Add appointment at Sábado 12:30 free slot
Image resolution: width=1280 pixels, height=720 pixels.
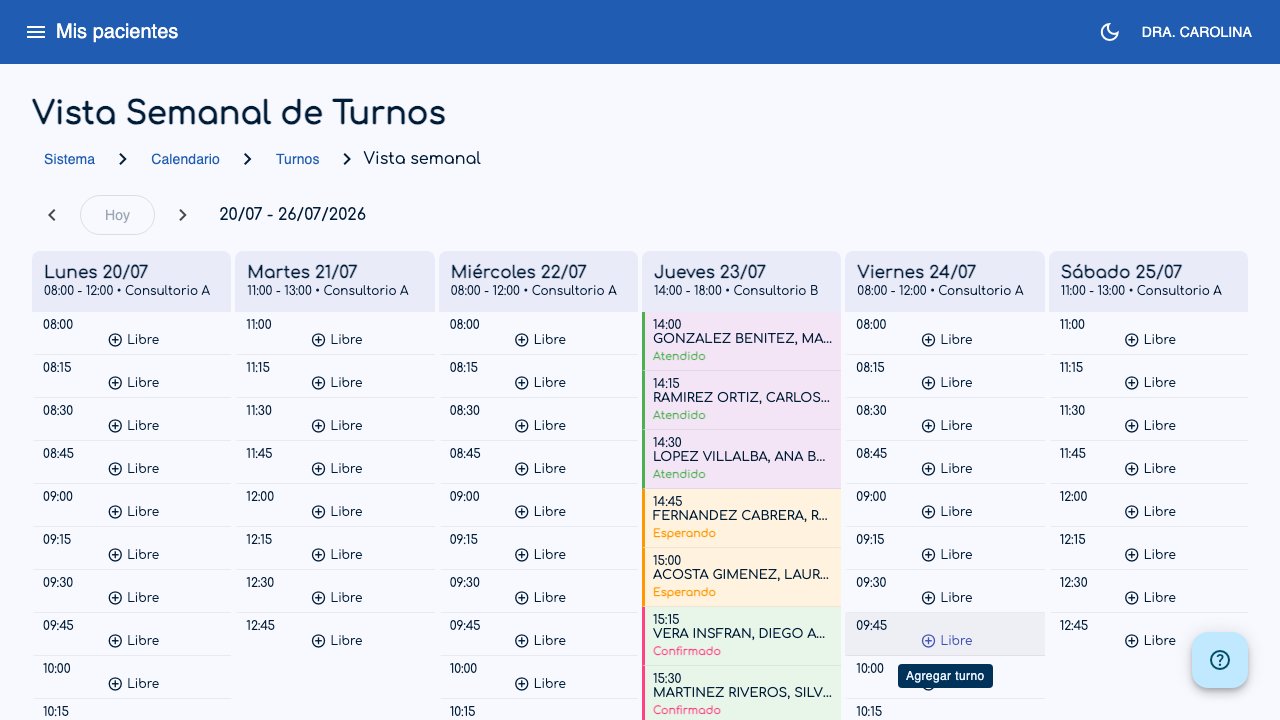tap(1149, 591)
